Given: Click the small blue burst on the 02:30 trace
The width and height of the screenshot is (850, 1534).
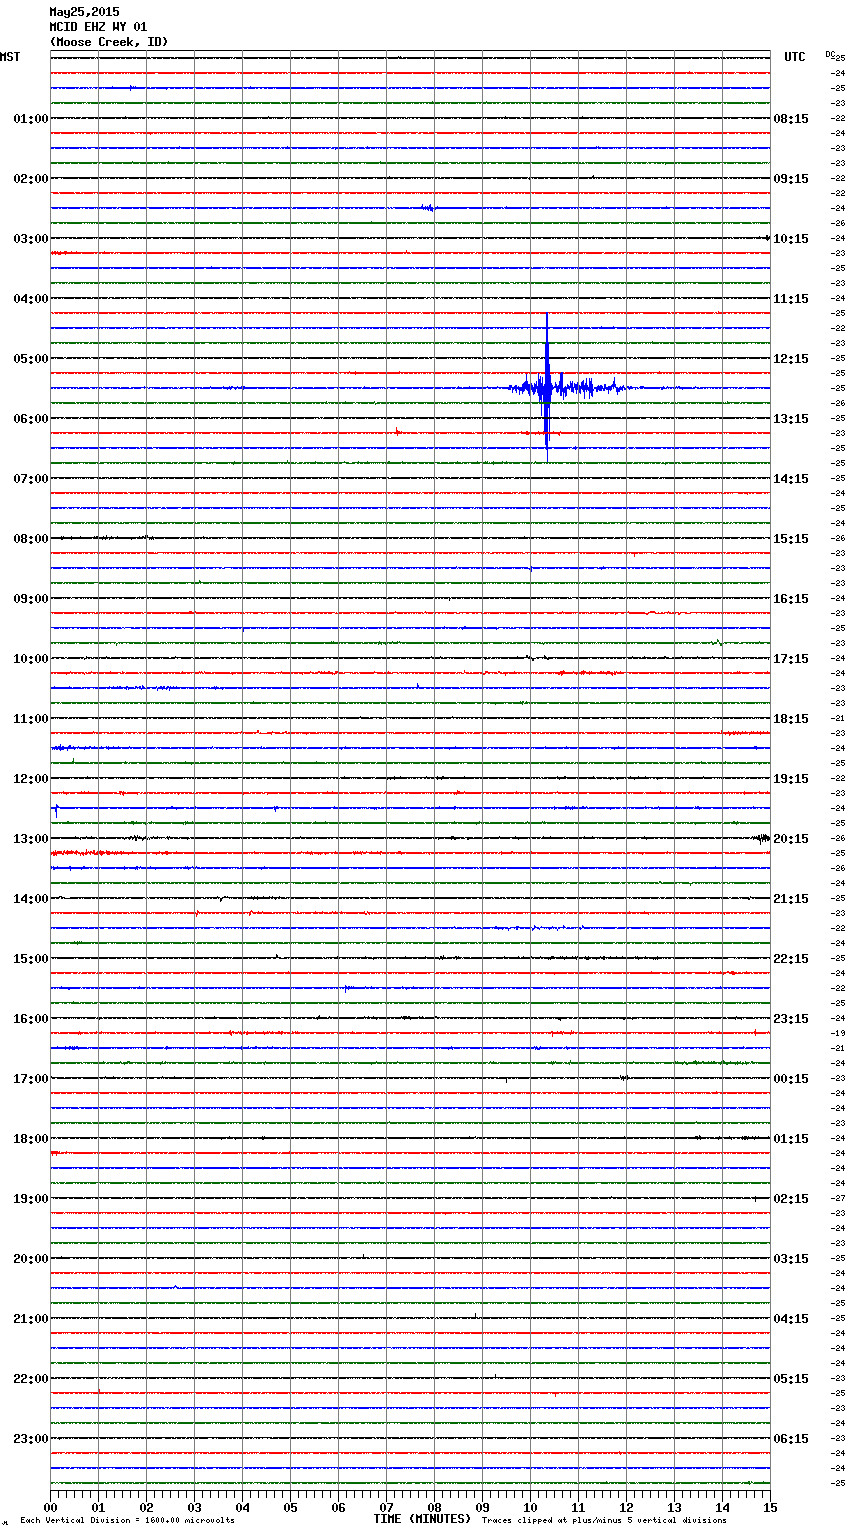Looking at the screenshot, I should coord(428,208).
